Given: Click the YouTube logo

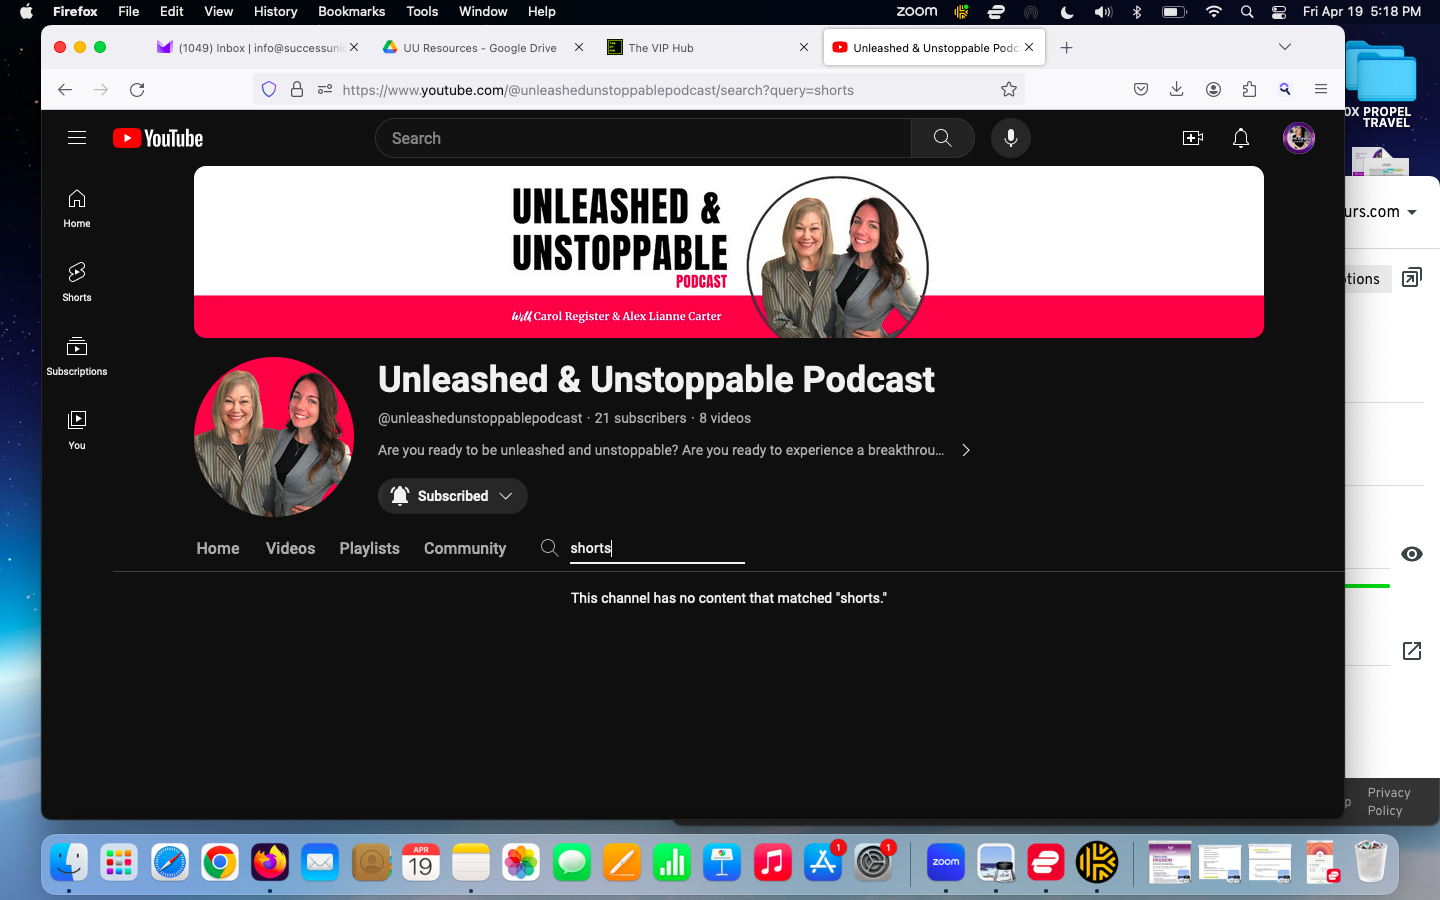Looking at the screenshot, I should 158,138.
